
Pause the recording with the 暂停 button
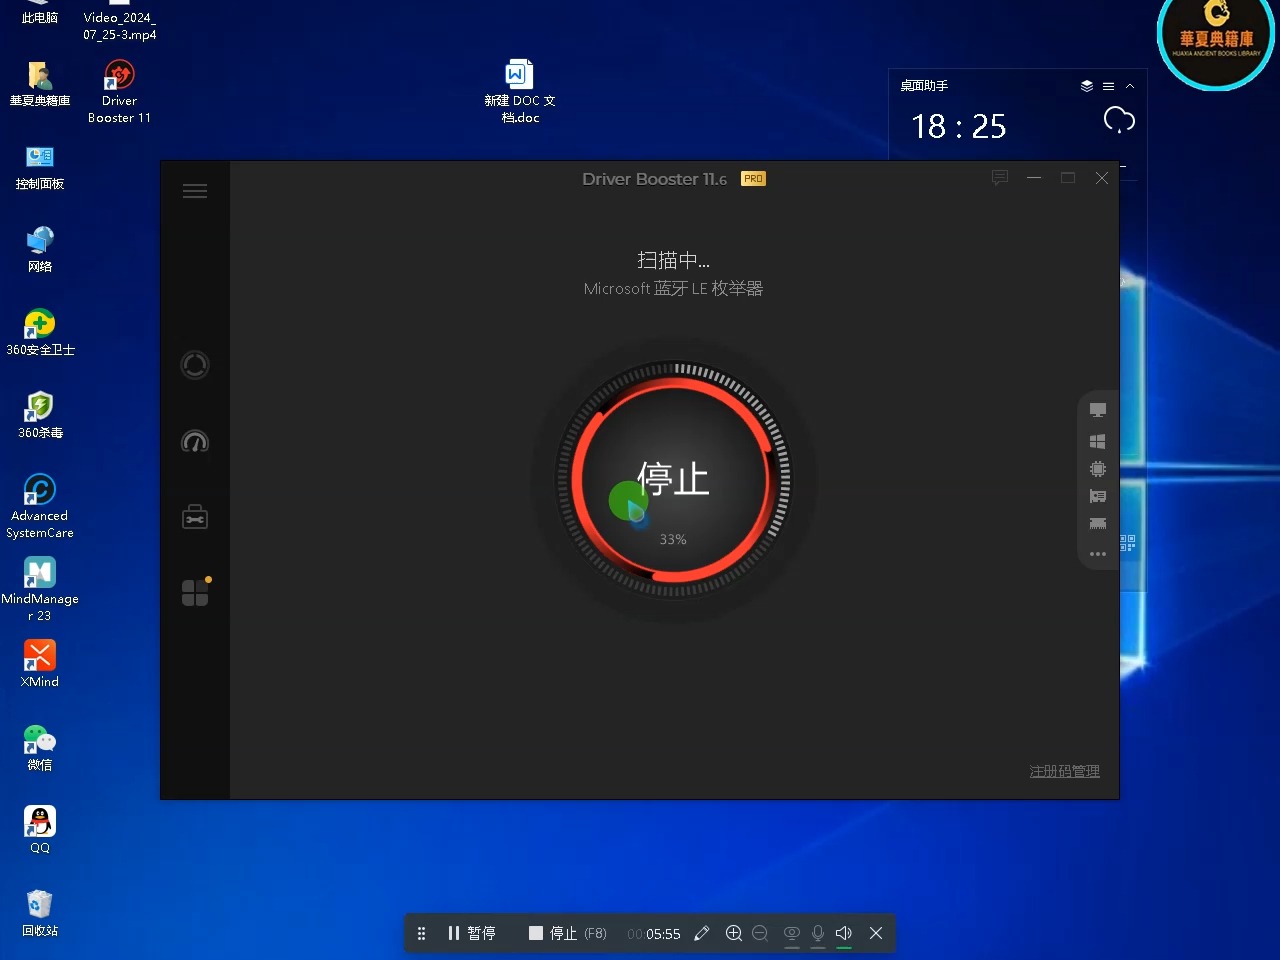click(472, 933)
